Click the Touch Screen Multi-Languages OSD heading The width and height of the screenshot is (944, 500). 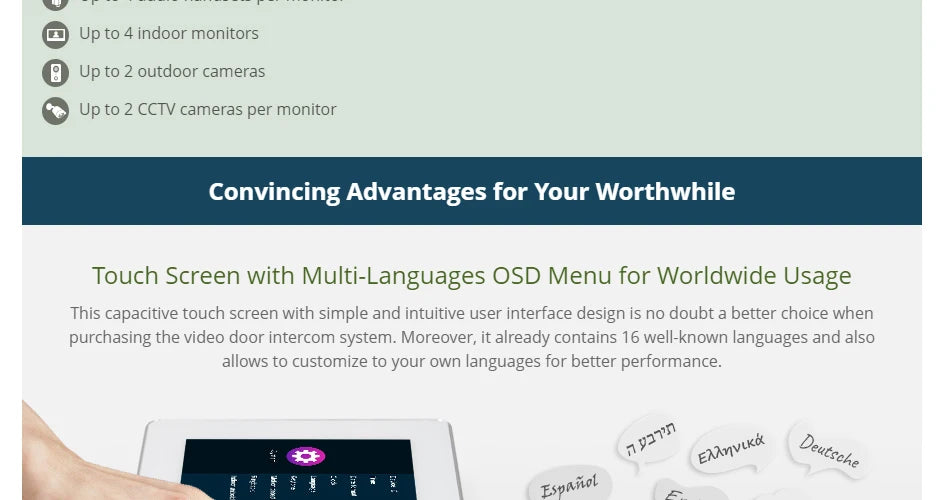[471, 276]
